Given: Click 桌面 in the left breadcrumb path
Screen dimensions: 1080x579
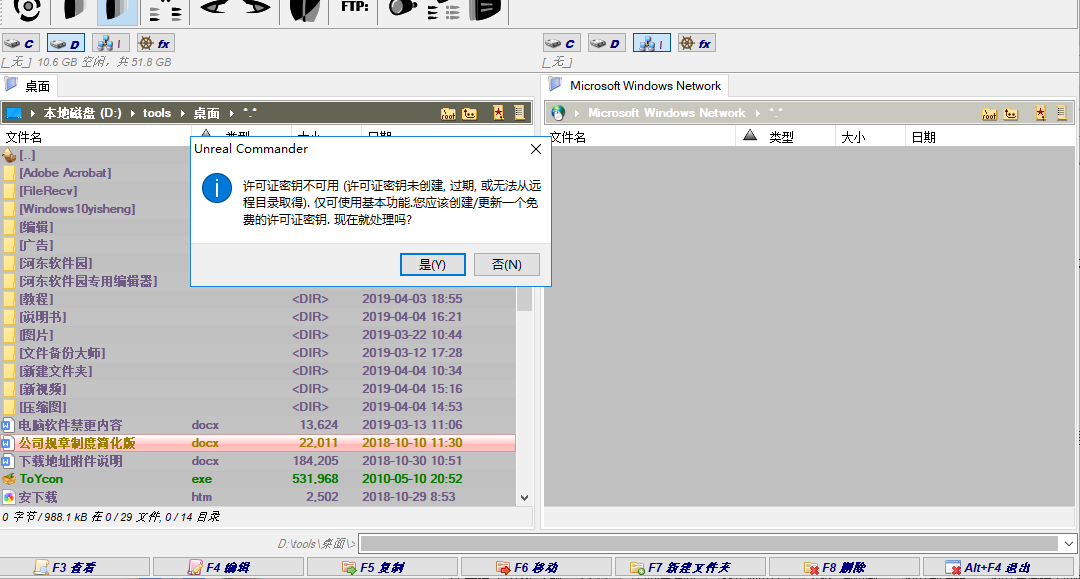Looking at the screenshot, I should point(207,113).
